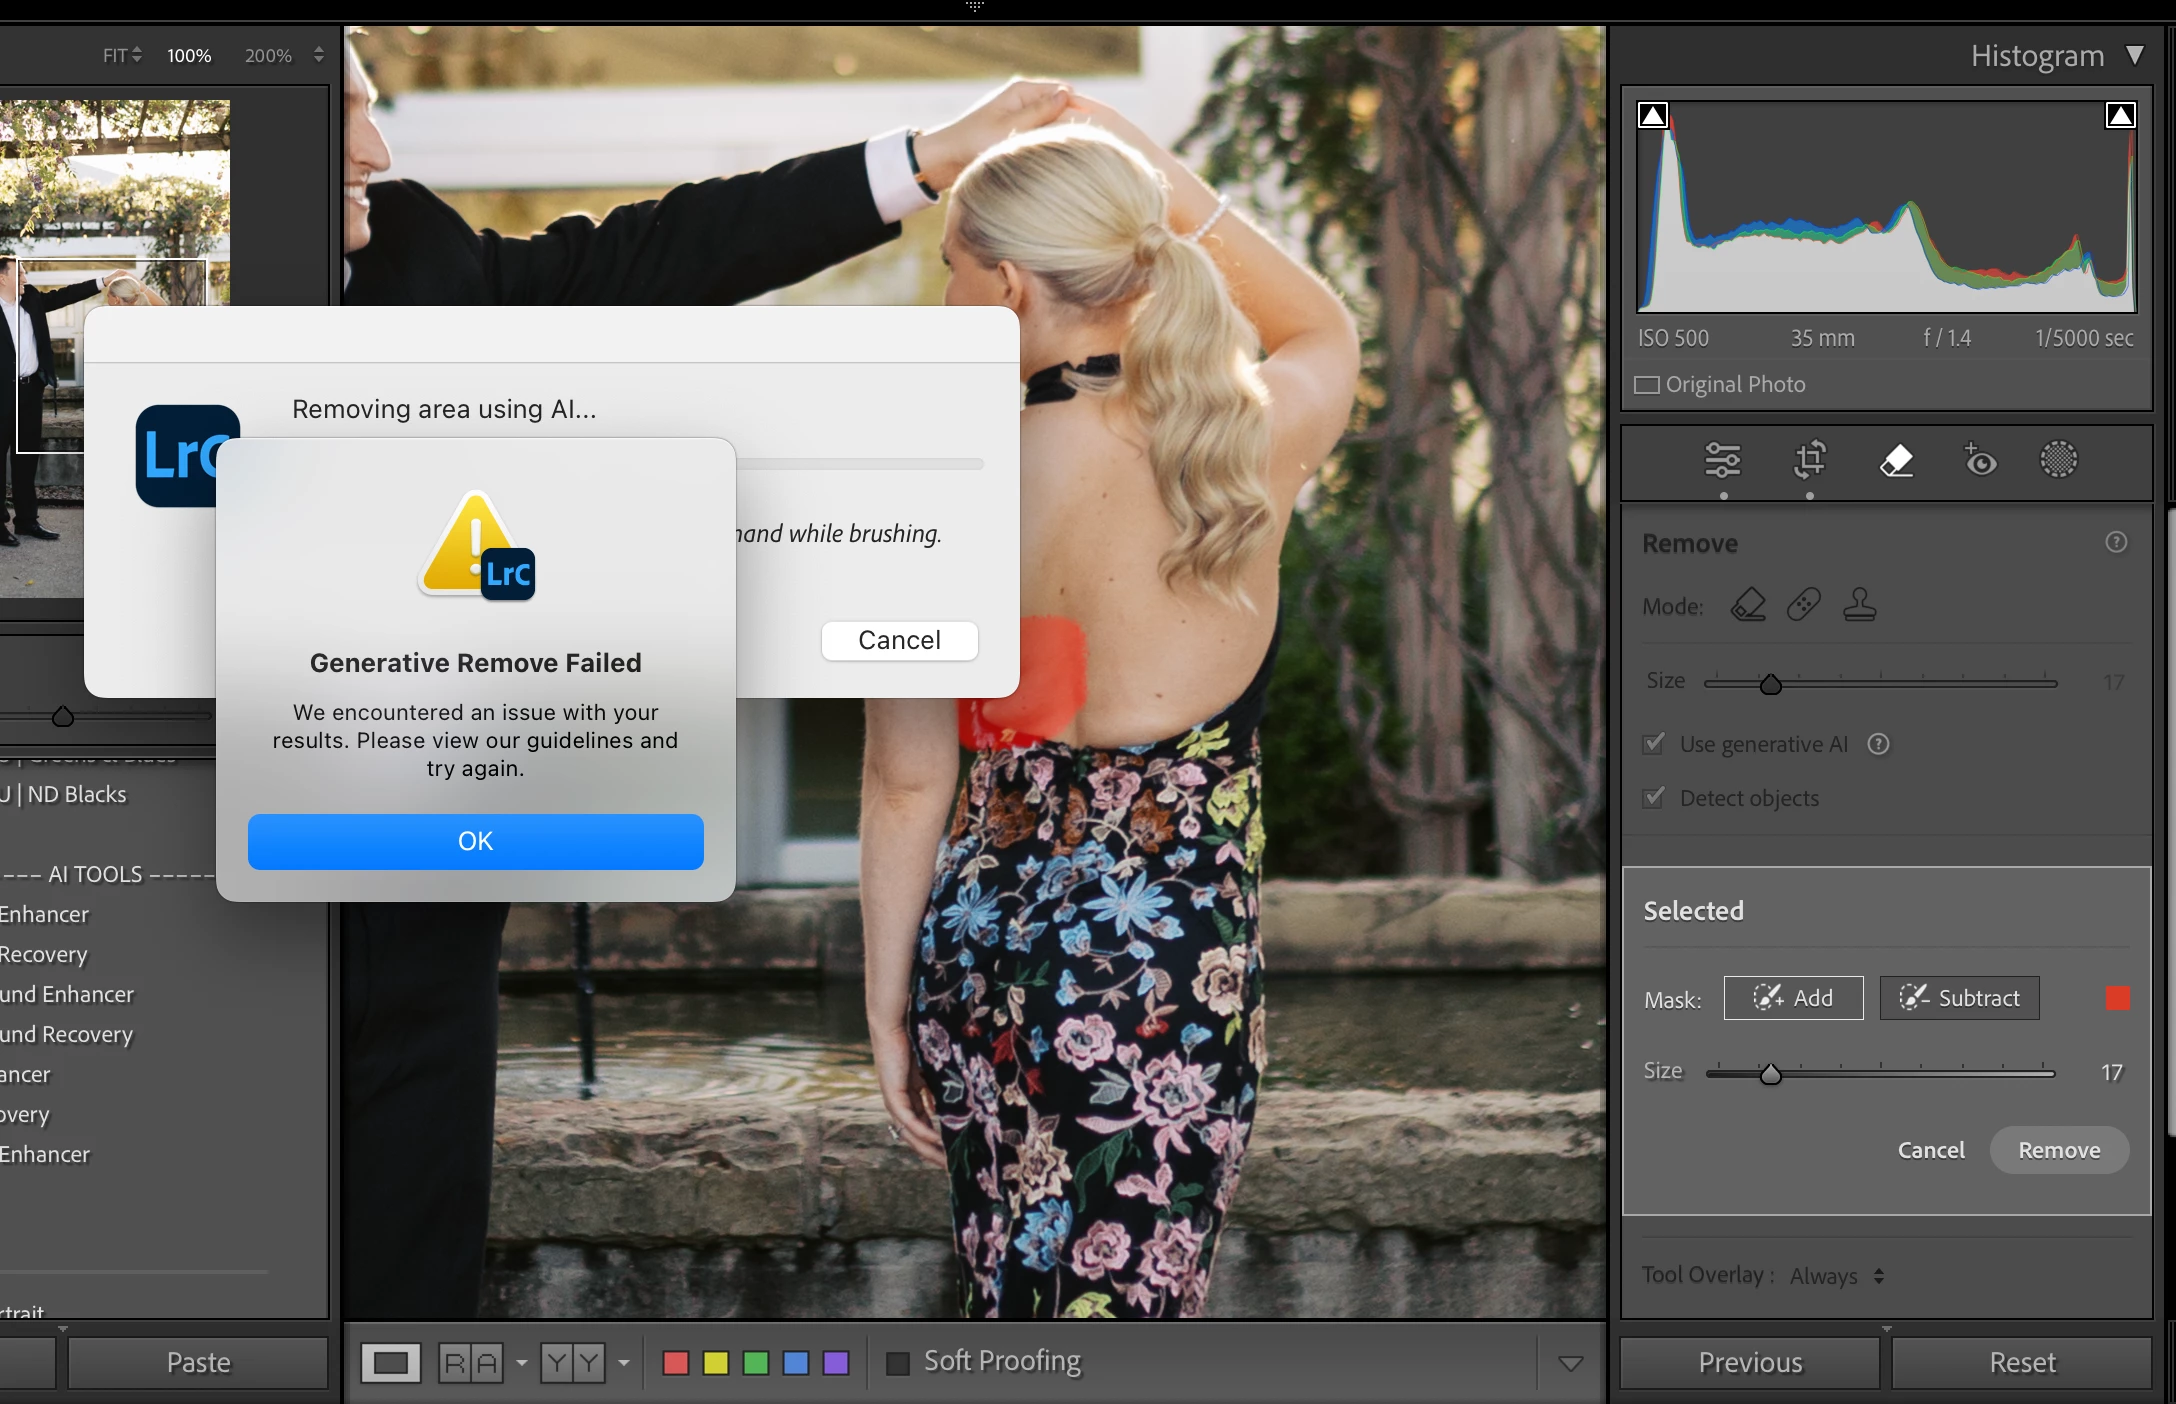Toggle the Use generative AI checkbox
2176x1404 pixels.
(1654, 744)
